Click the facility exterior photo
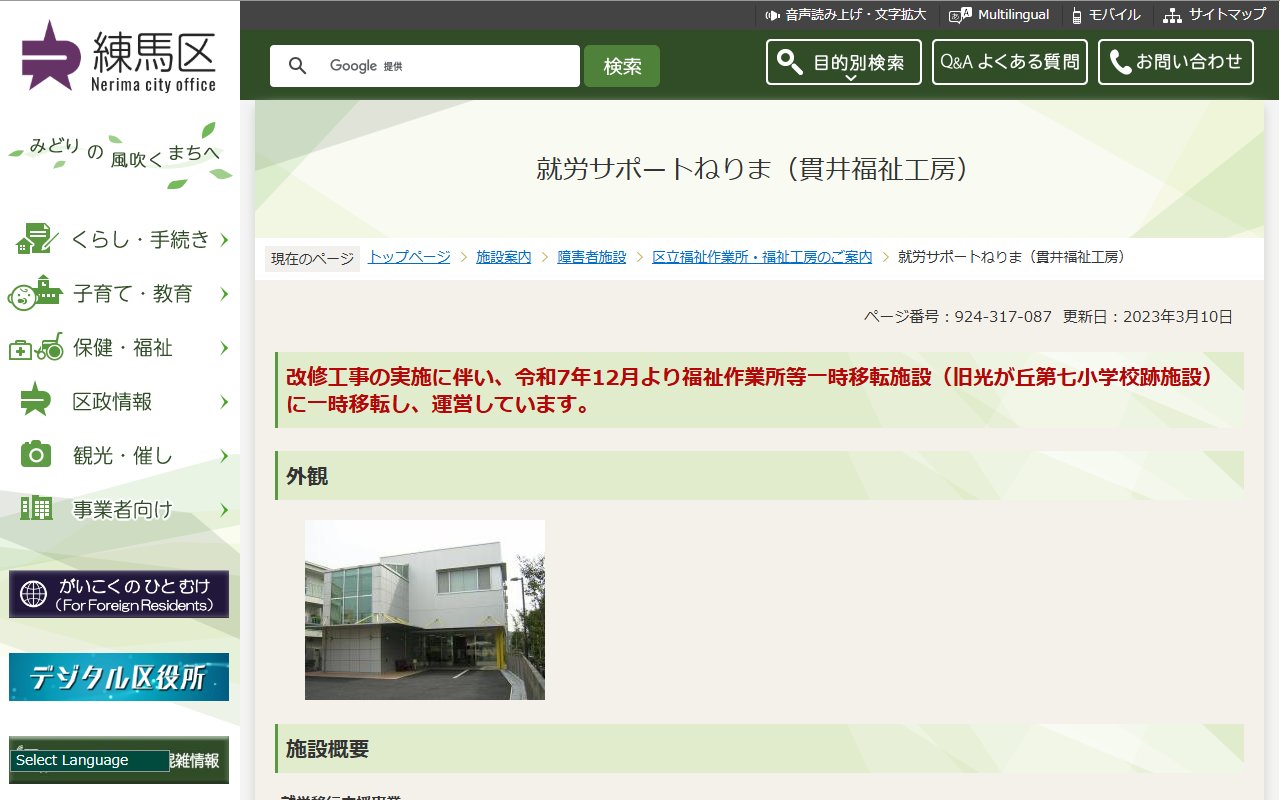This screenshot has width=1280, height=800. coord(425,610)
